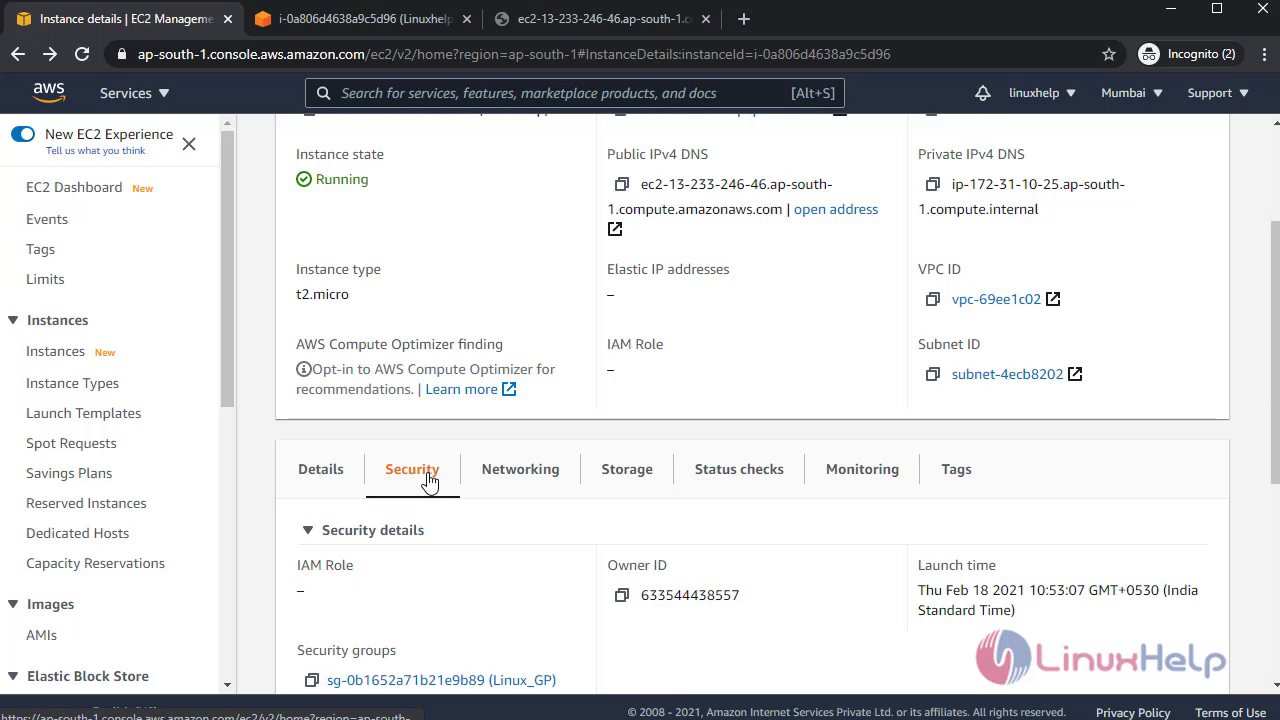The width and height of the screenshot is (1280, 720).
Task: Switch to the Details tab
Action: pos(321,469)
